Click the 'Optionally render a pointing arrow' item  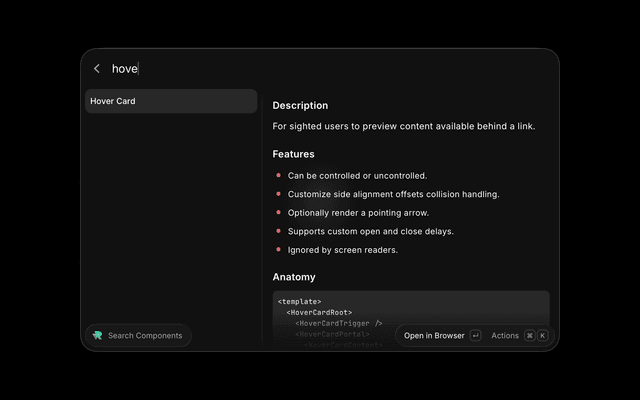358,213
